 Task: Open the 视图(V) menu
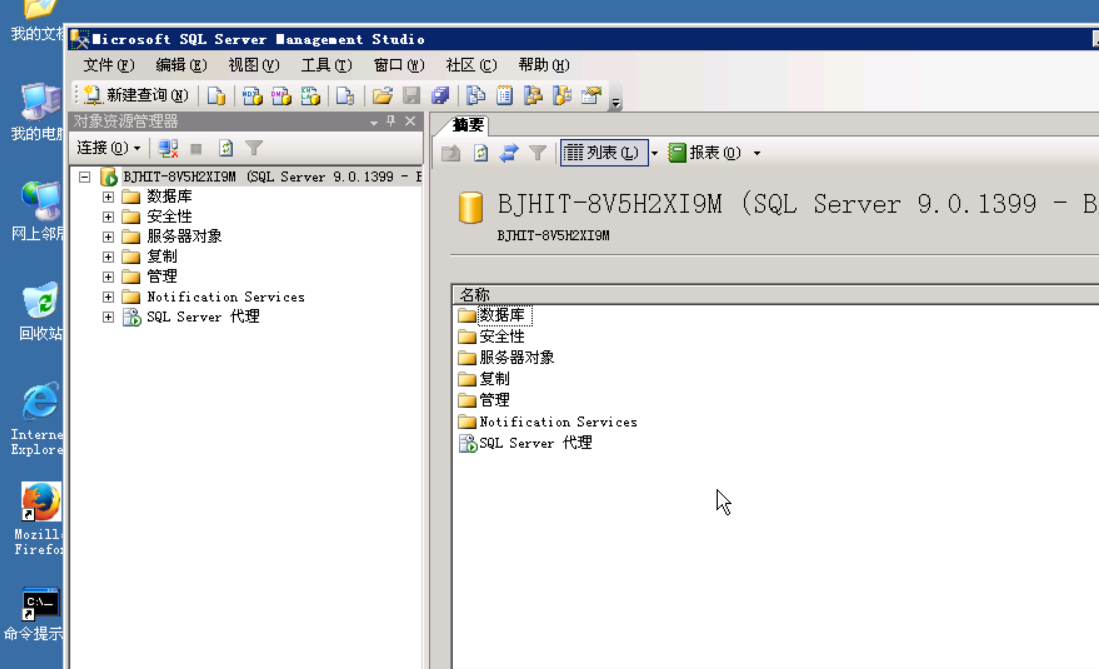click(x=254, y=65)
